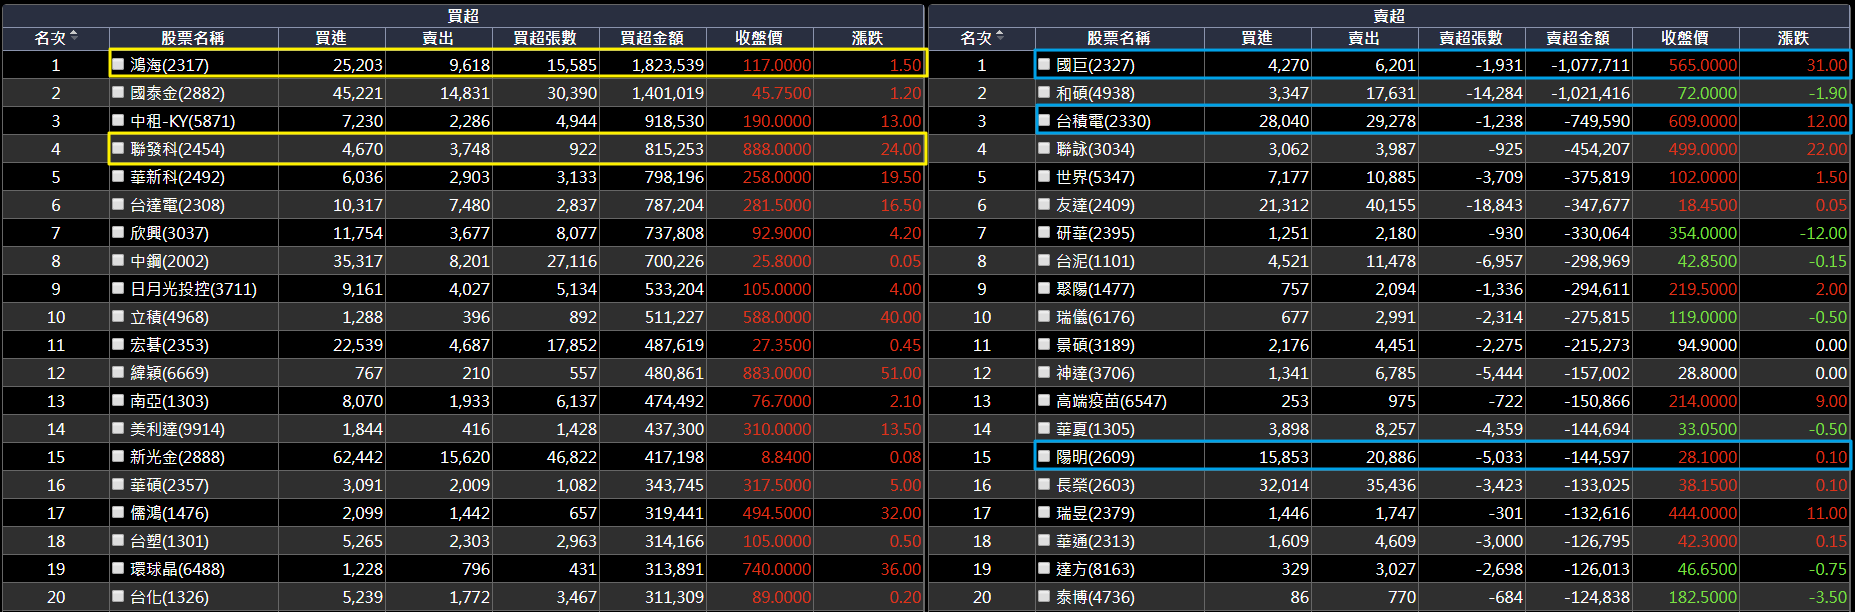Tick the 和碩(4938) checkbox

tap(1044, 92)
